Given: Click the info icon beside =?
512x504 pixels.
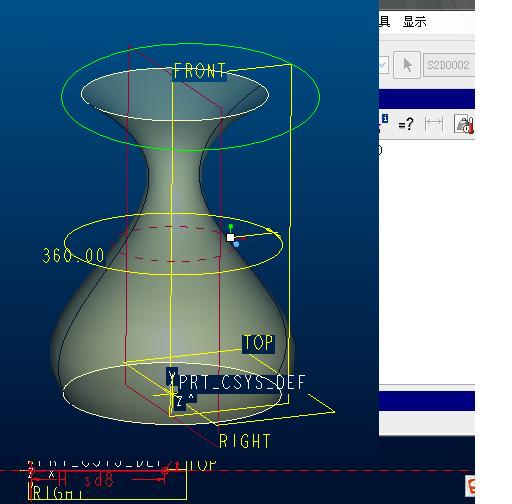Looking at the screenshot, I should (385, 118).
